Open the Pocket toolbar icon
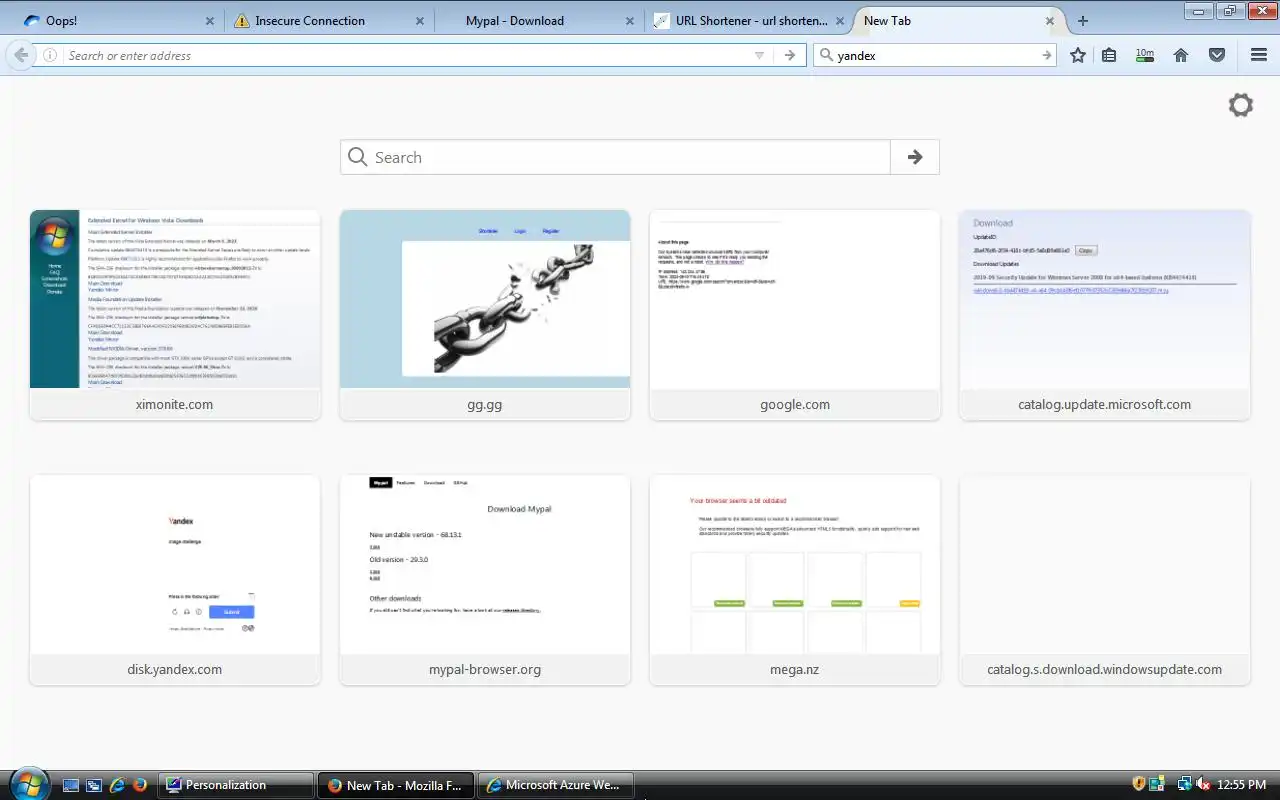Screen dimensions: 1280x800 point(1217,56)
